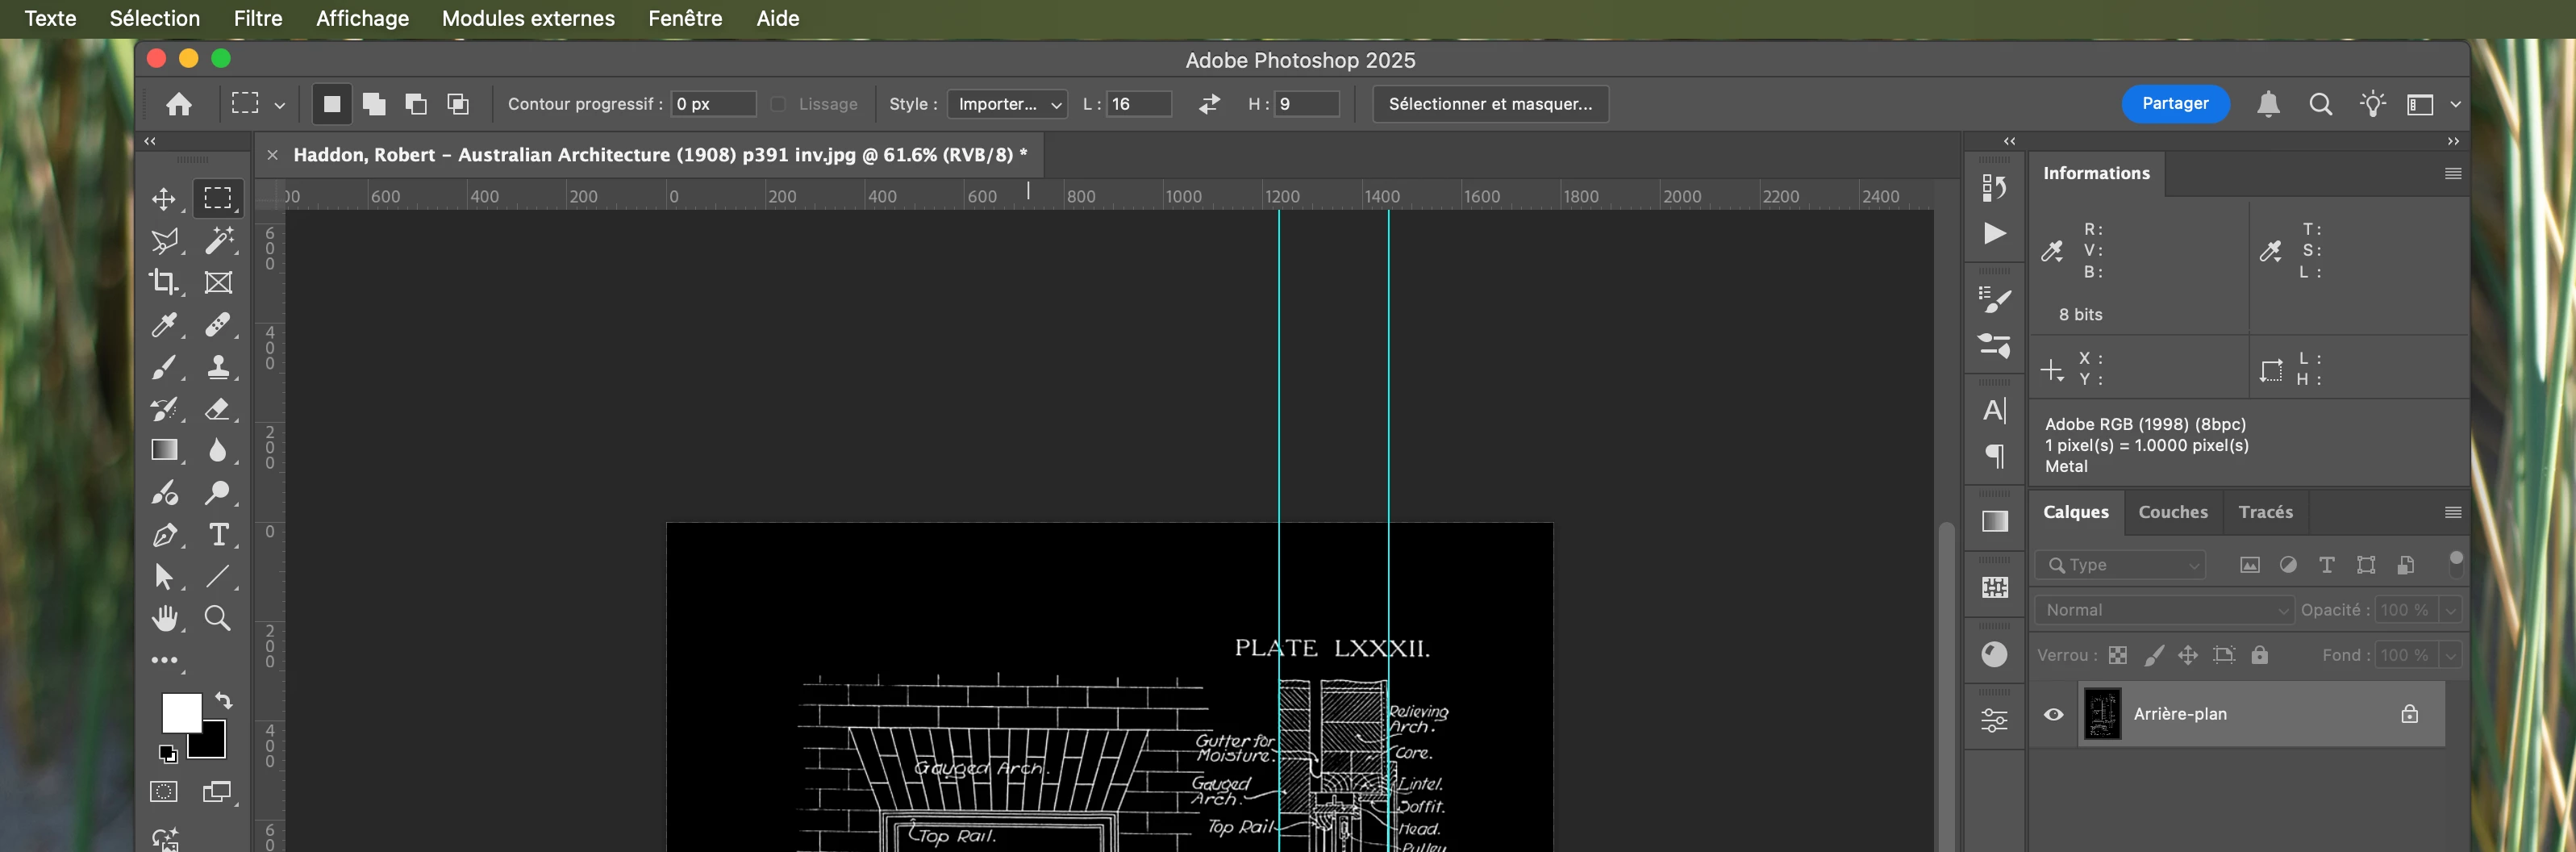Image resolution: width=2576 pixels, height=852 pixels.
Task: Choose Add to selection mode
Action: pyautogui.click(x=374, y=104)
